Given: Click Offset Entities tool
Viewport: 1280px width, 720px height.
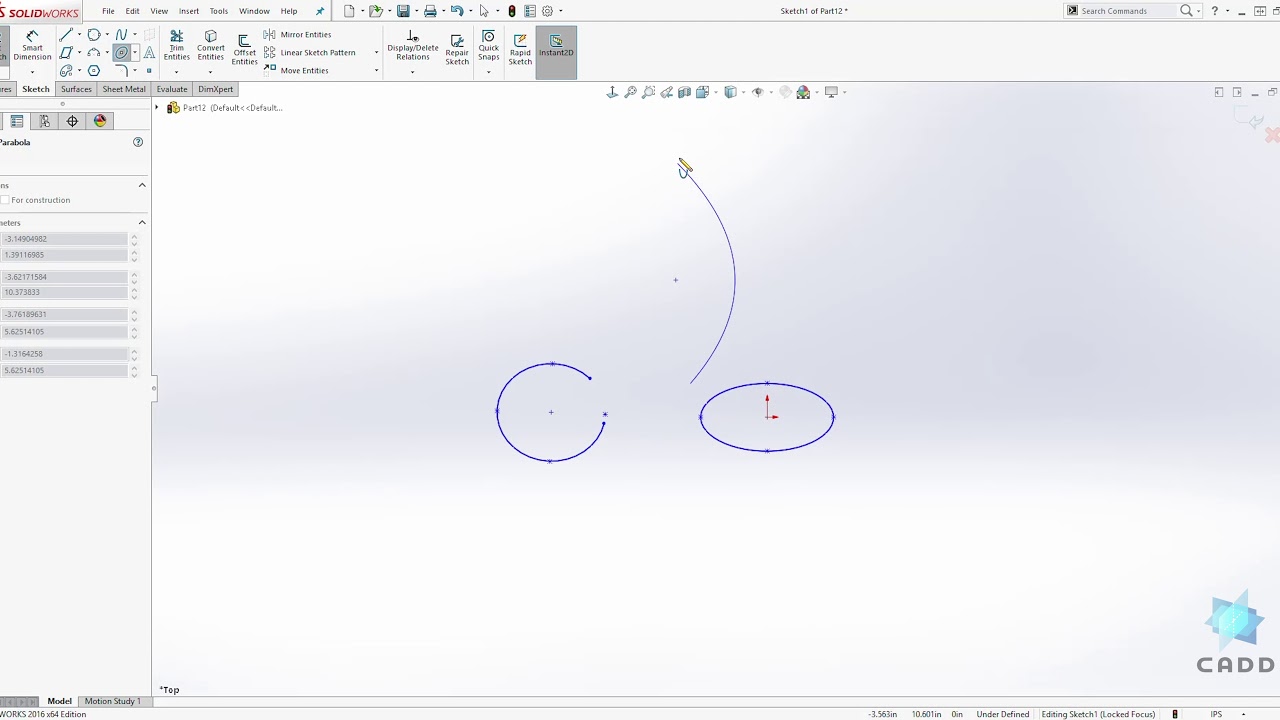Looking at the screenshot, I should tap(244, 50).
